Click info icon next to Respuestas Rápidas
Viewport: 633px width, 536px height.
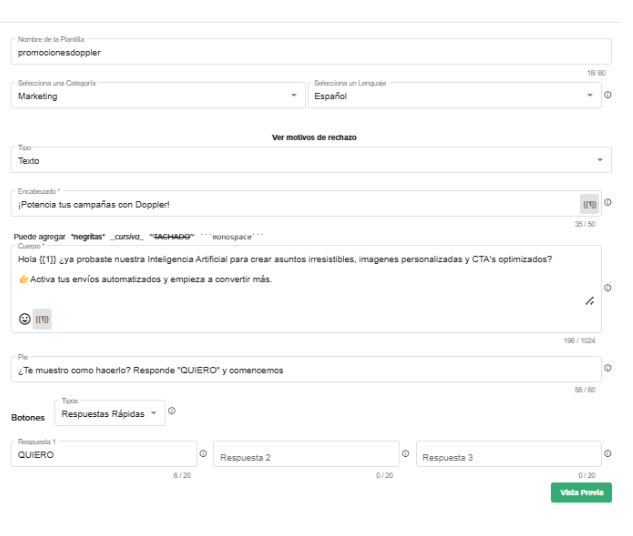pos(172,411)
